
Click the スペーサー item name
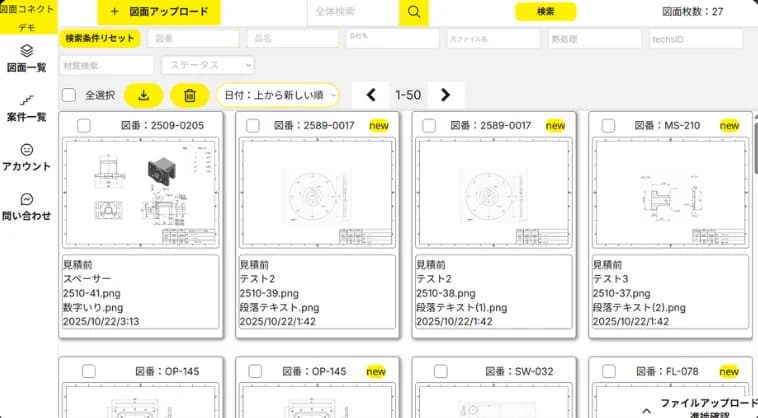pyautogui.click(x=87, y=279)
